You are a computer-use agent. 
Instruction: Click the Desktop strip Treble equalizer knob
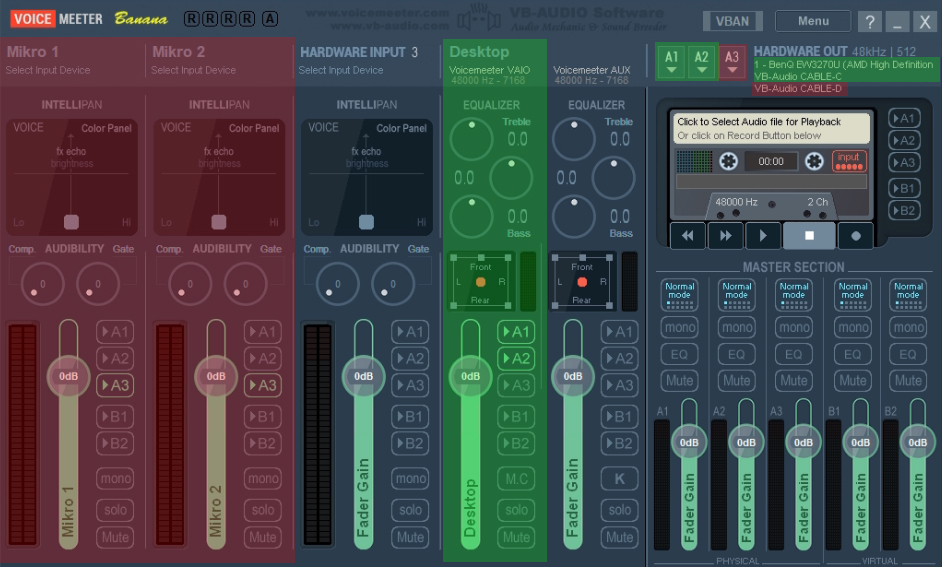[472, 139]
